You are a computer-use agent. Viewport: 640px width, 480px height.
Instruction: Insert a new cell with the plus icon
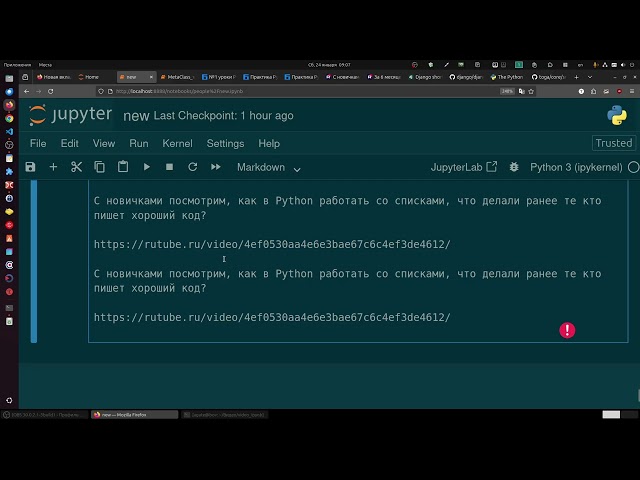point(53,167)
